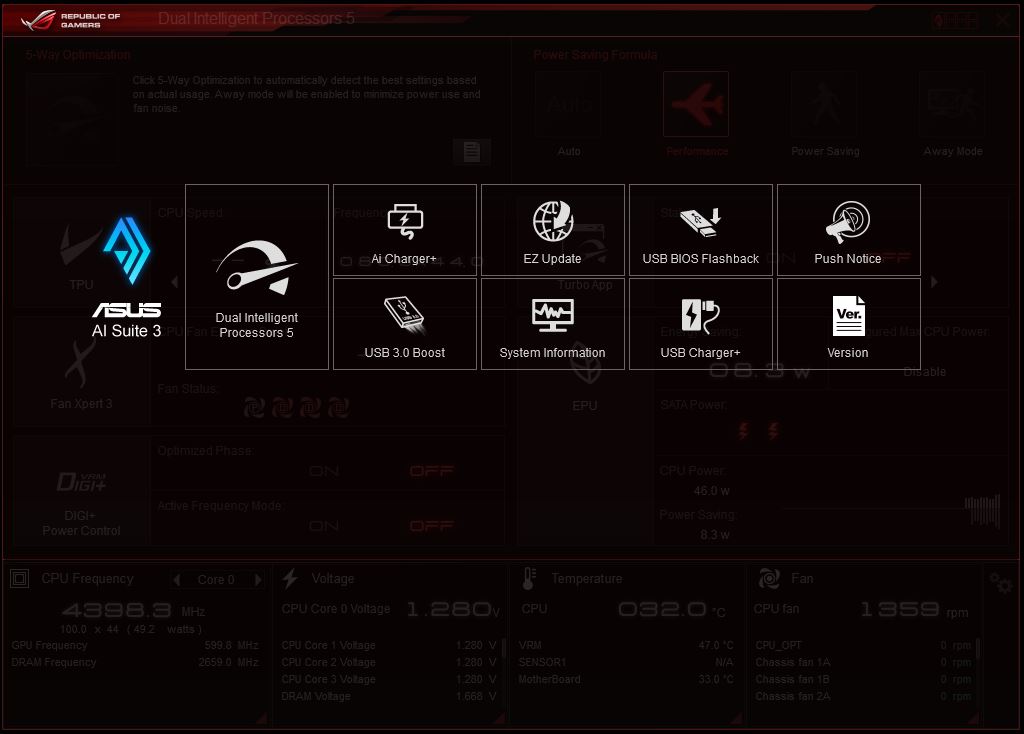Select Performance power mode airplane icon
The width and height of the screenshot is (1024, 734).
pos(696,104)
